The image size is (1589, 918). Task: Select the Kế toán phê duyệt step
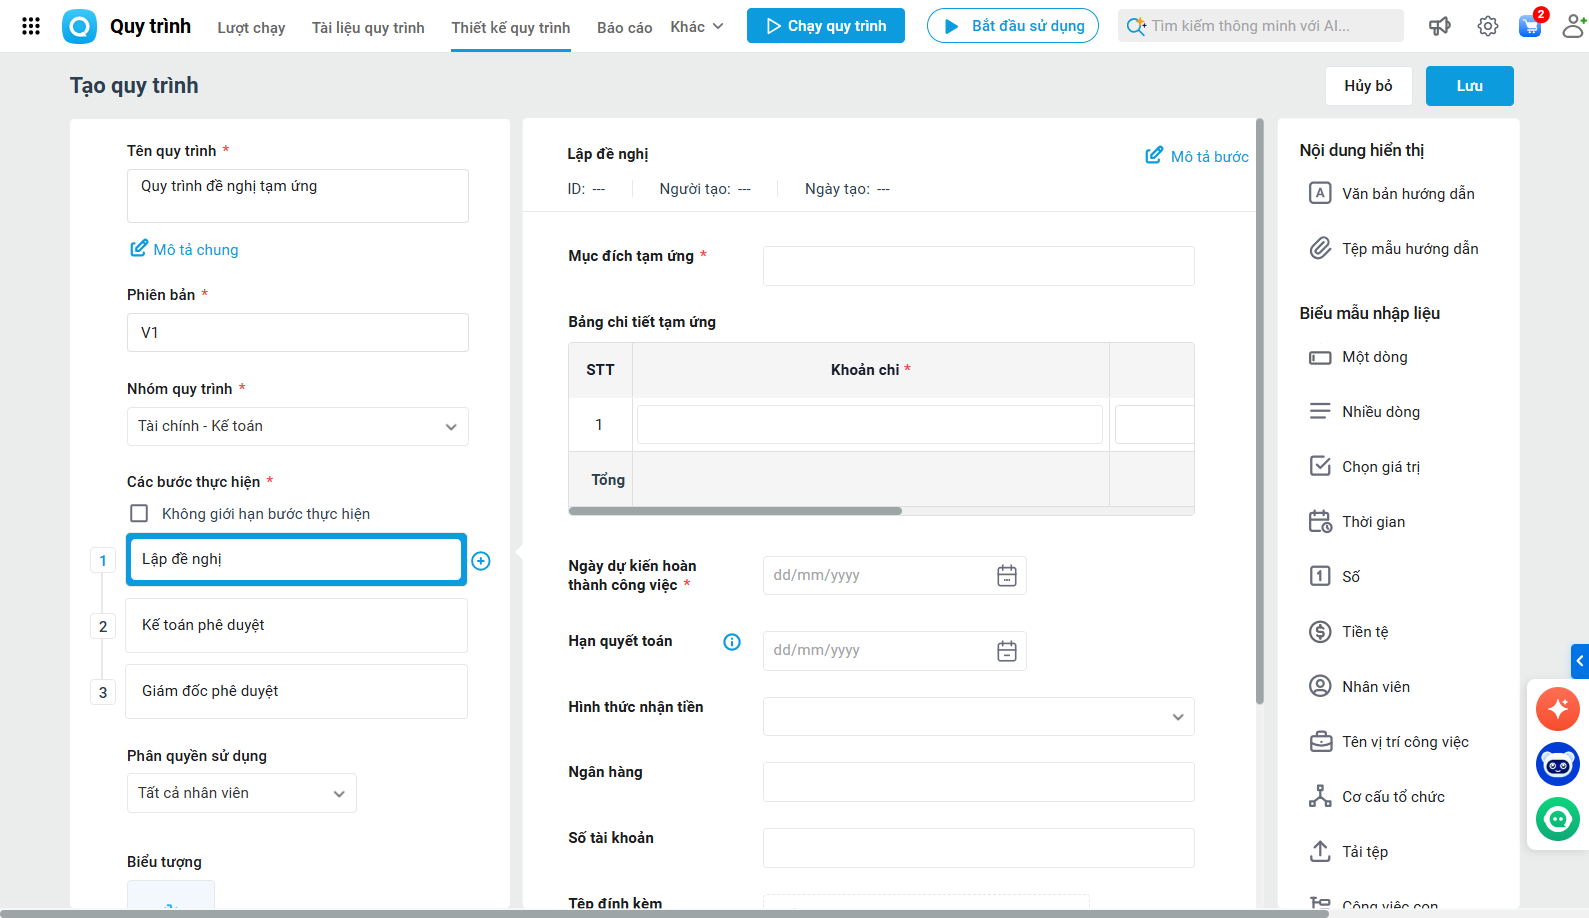point(296,626)
